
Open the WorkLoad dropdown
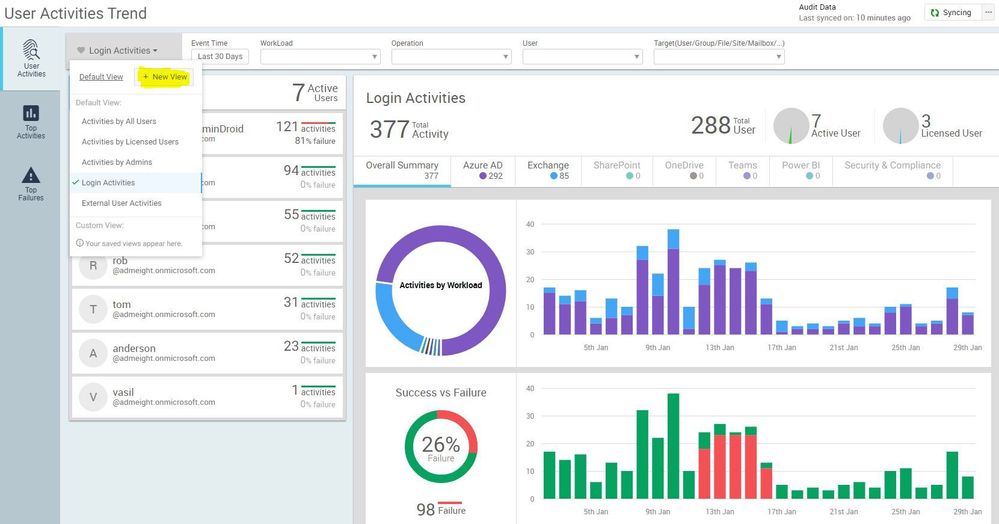(x=320, y=57)
